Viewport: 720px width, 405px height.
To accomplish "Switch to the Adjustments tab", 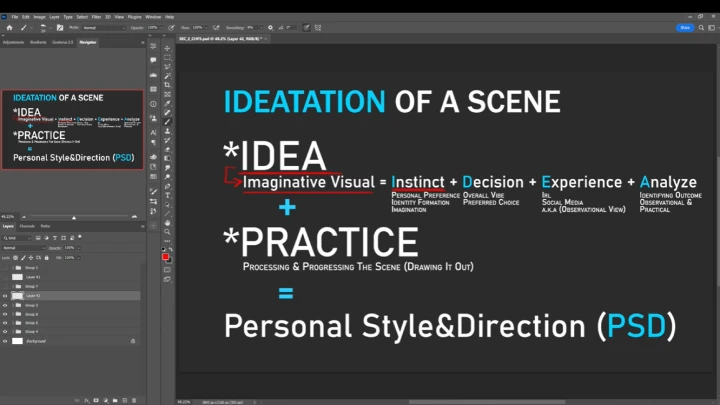I will 13,42.
